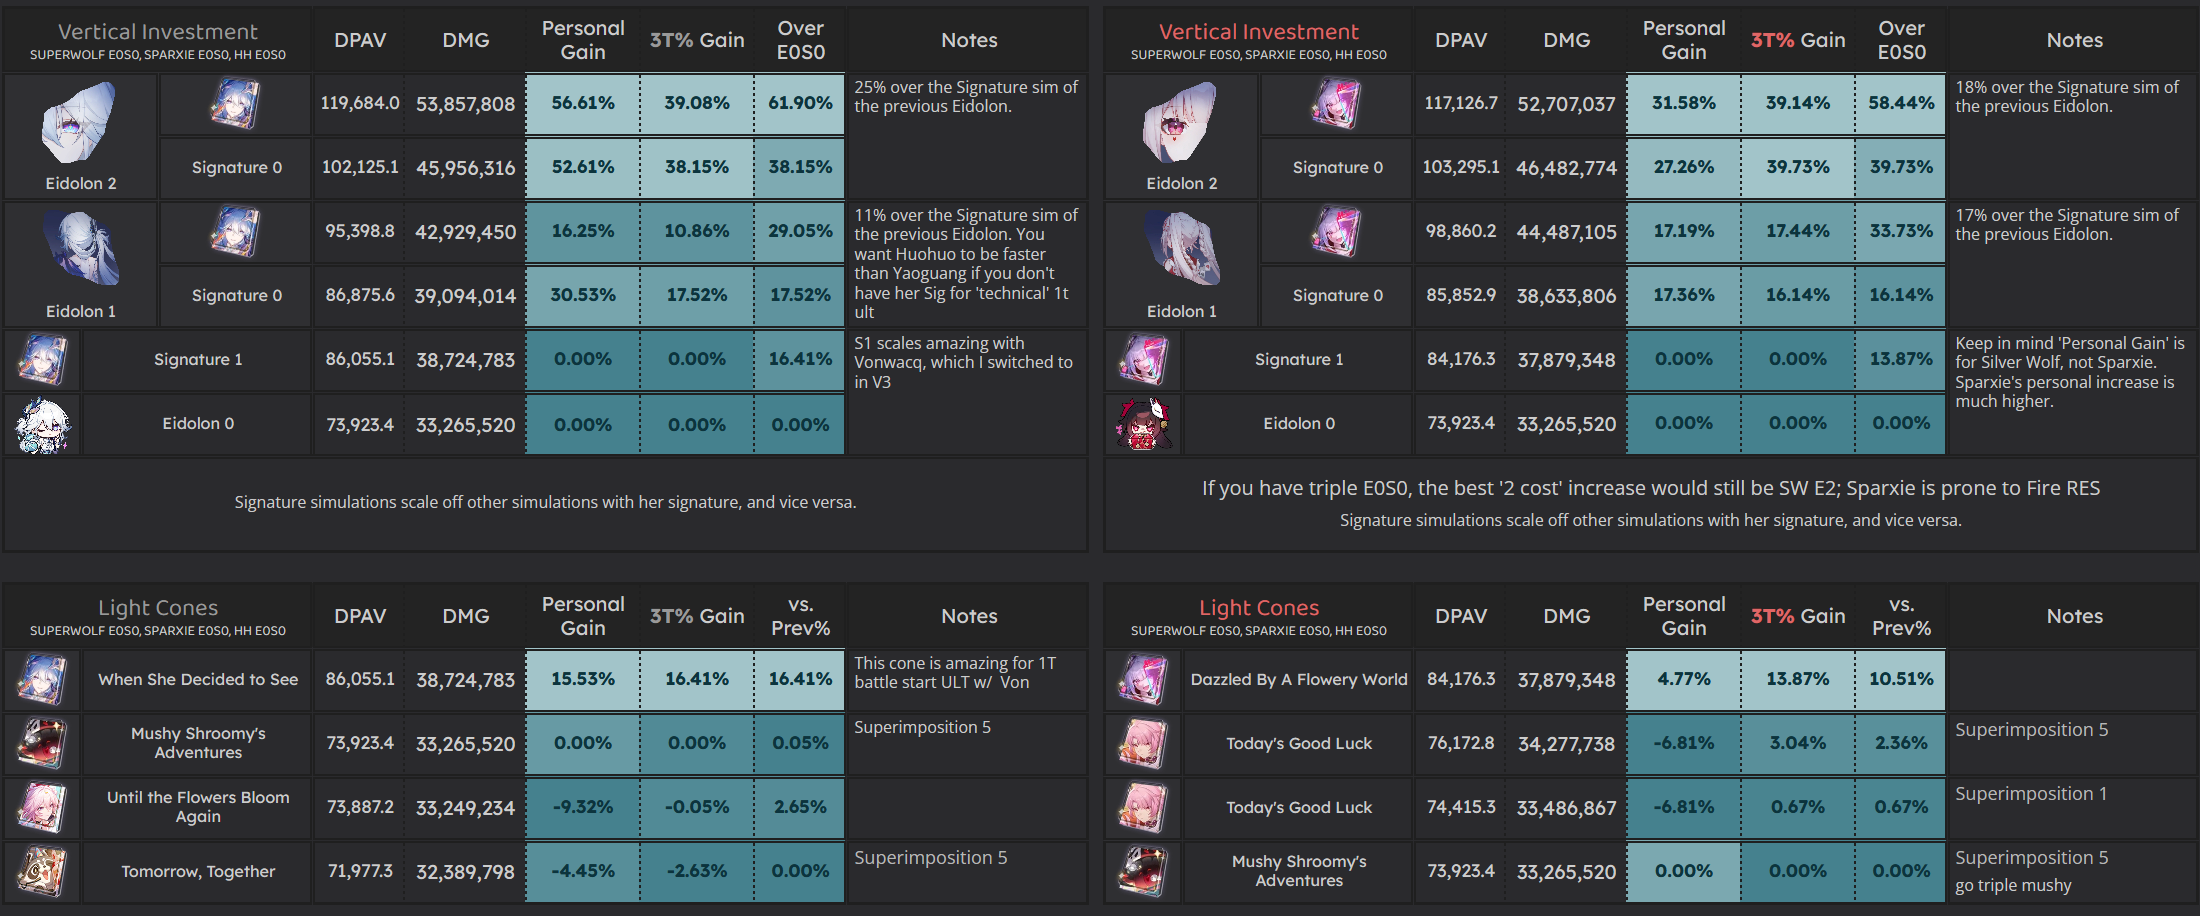
Task: Click the Until the Flowers Bloom Again icon
Action: pyautogui.click(x=43, y=808)
